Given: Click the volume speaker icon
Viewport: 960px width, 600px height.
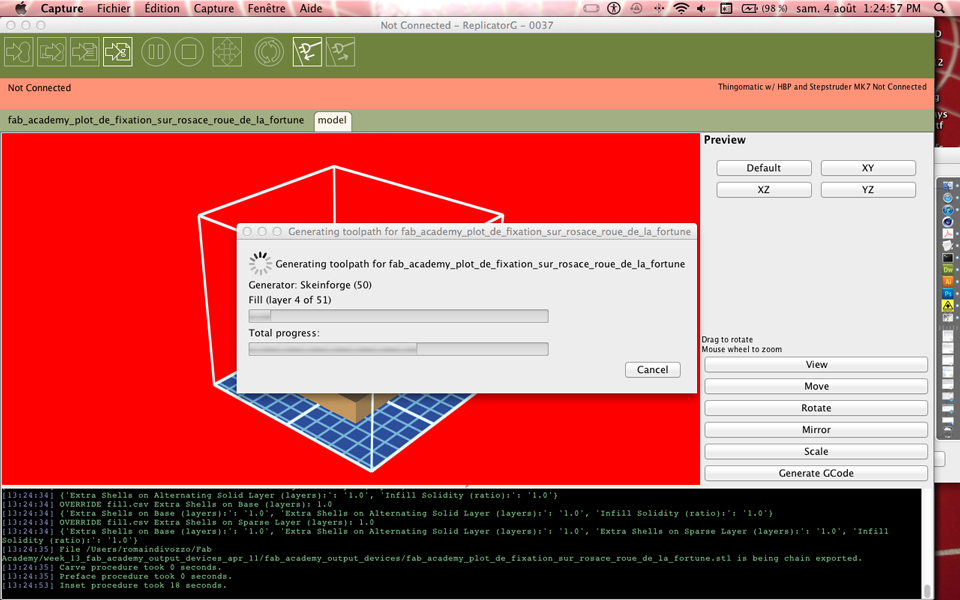Looking at the screenshot, I should (702, 8).
